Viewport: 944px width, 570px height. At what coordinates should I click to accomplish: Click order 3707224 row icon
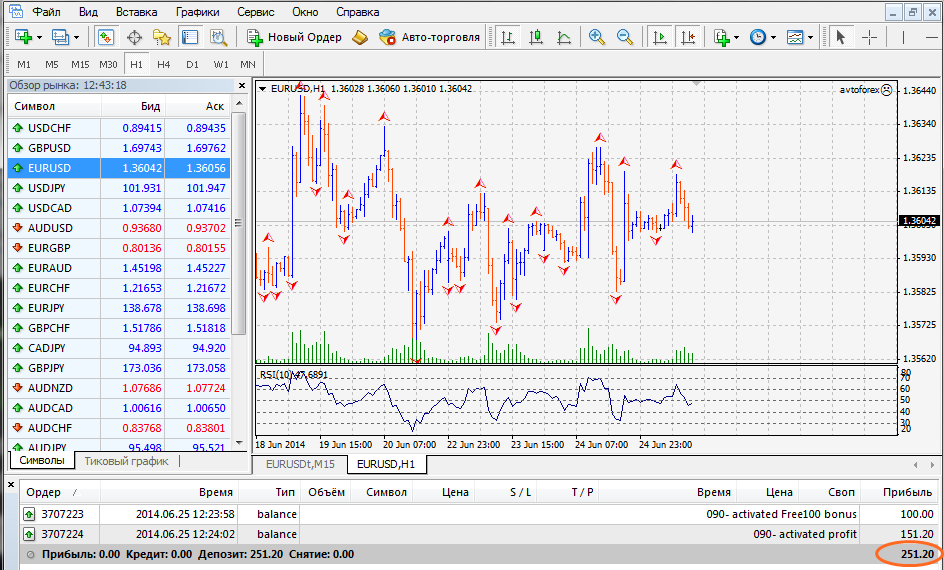point(29,534)
